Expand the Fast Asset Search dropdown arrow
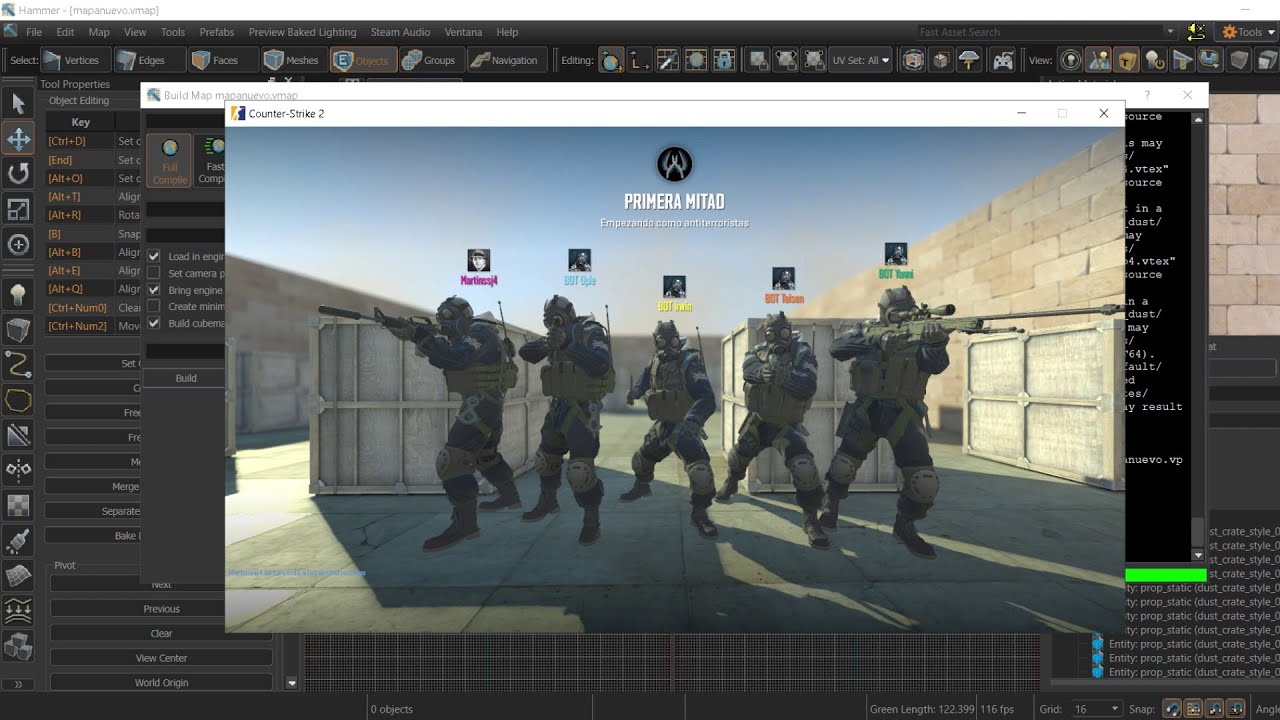 coord(1170,32)
